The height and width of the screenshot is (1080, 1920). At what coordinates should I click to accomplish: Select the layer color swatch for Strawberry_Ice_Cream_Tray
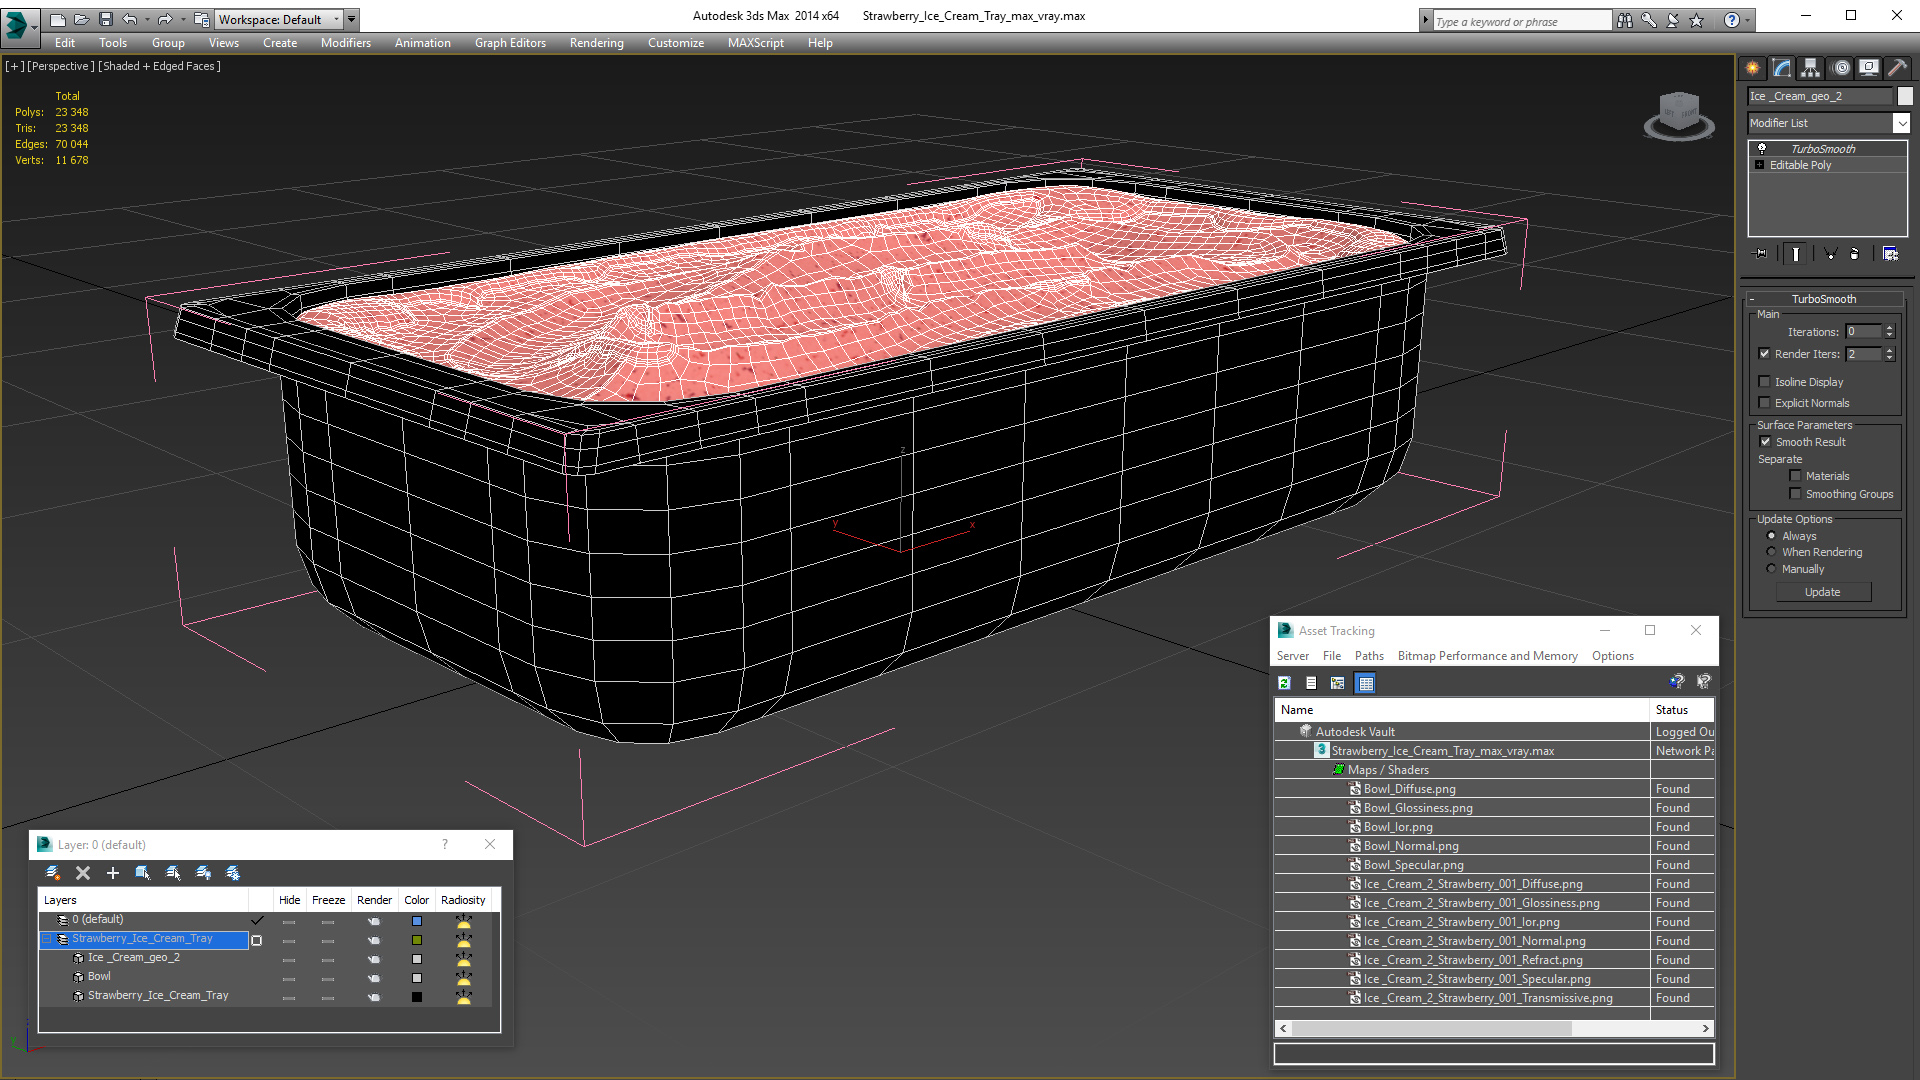tap(418, 938)
